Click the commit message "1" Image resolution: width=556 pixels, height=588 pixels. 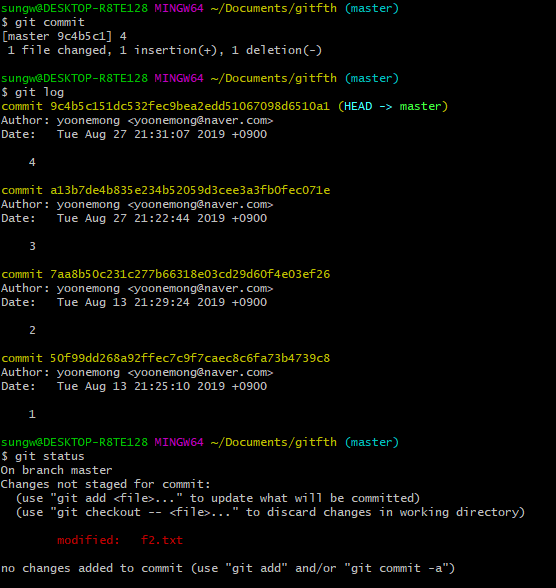(32, 414)
